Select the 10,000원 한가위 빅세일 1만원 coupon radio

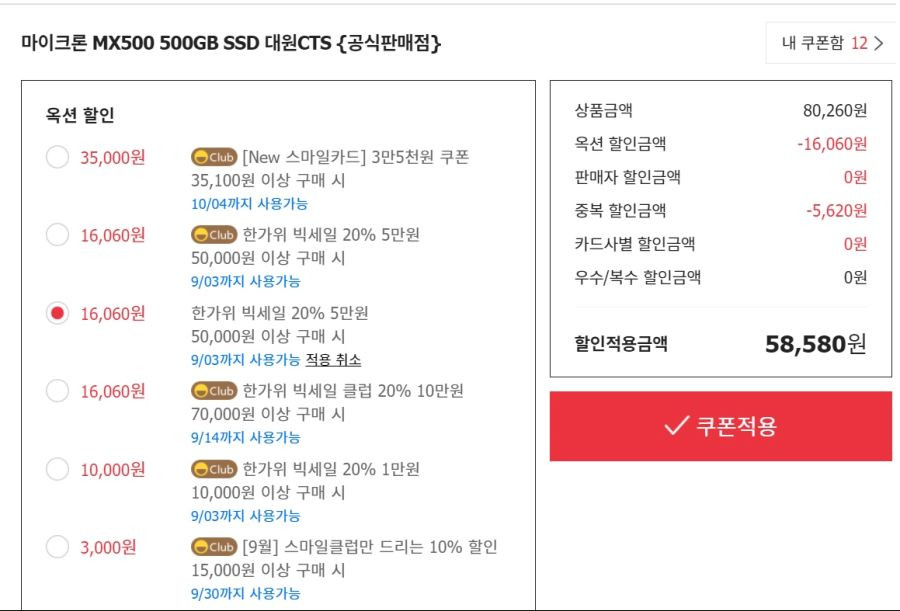point(57,469)
